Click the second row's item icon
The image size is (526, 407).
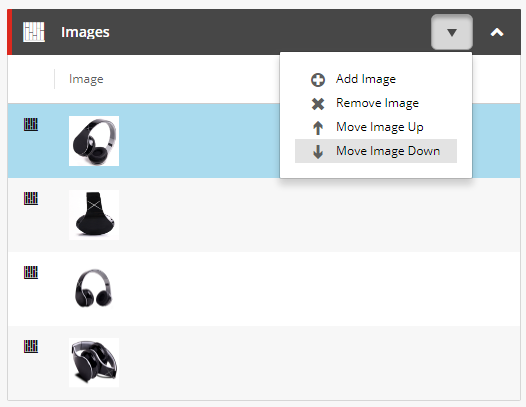pyautogui.click(x=31, y=198)
